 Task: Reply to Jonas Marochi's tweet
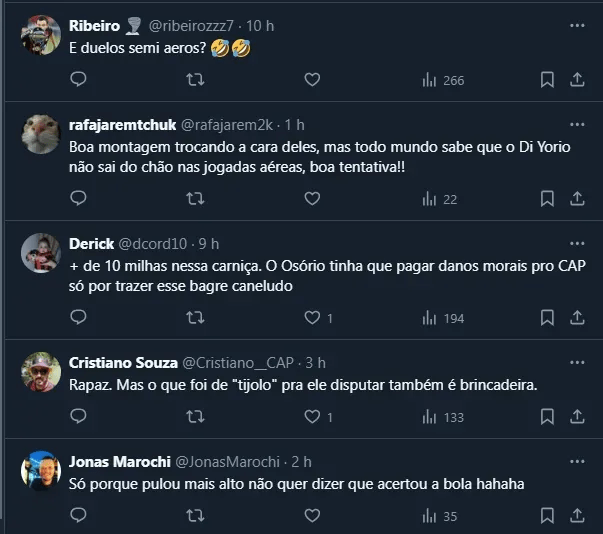(79, 516)
